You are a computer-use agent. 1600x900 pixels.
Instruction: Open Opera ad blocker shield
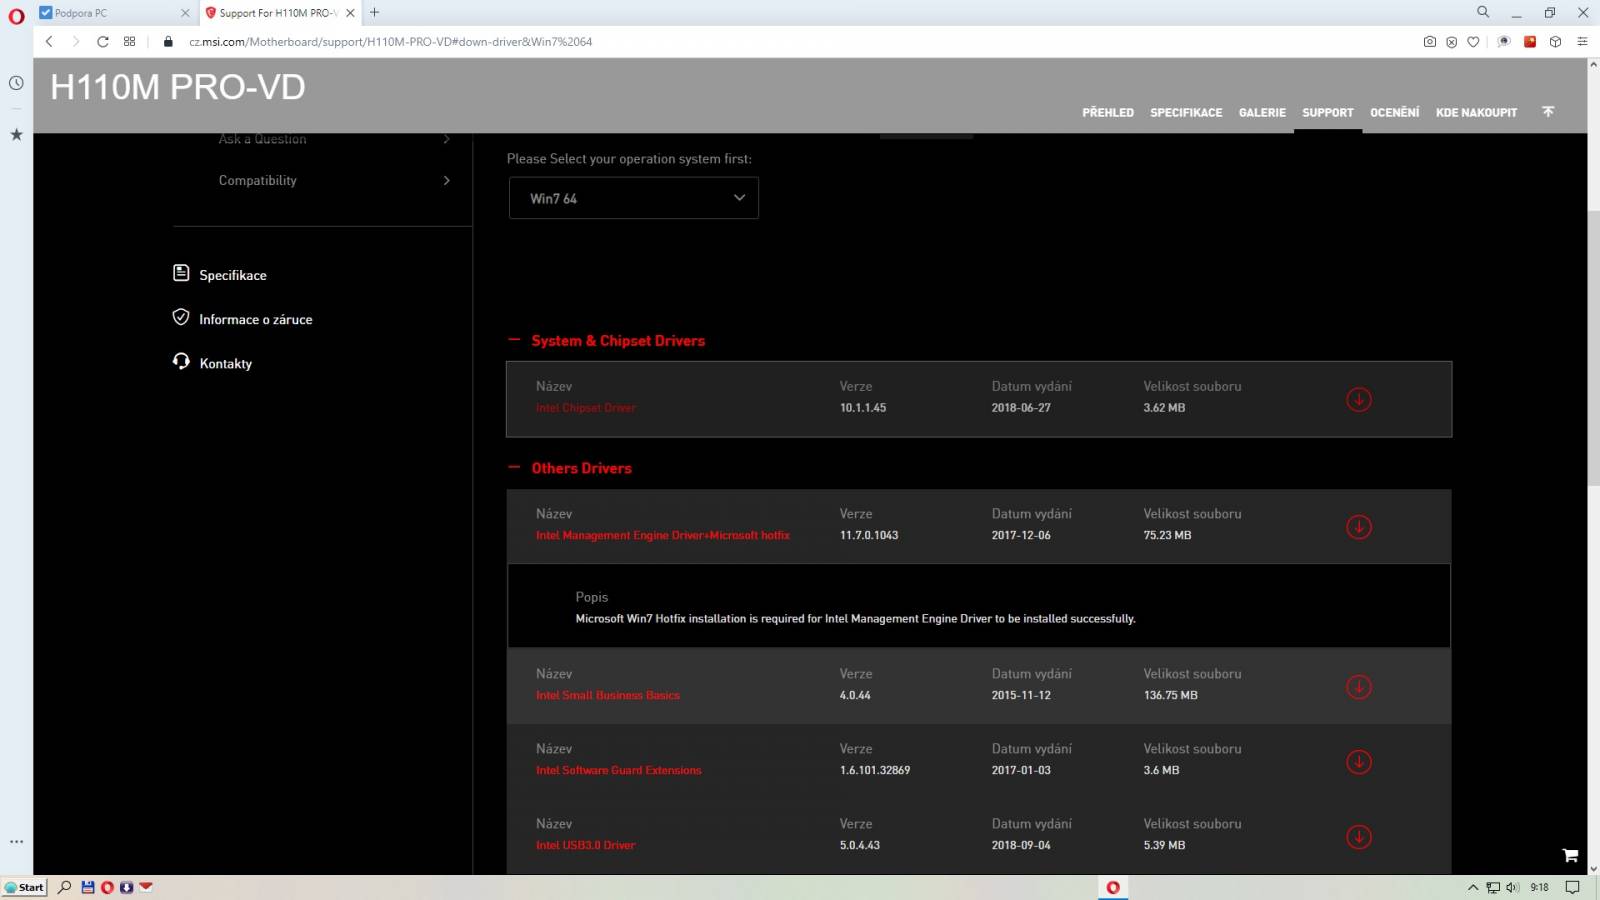click(x=1451, y=42)
